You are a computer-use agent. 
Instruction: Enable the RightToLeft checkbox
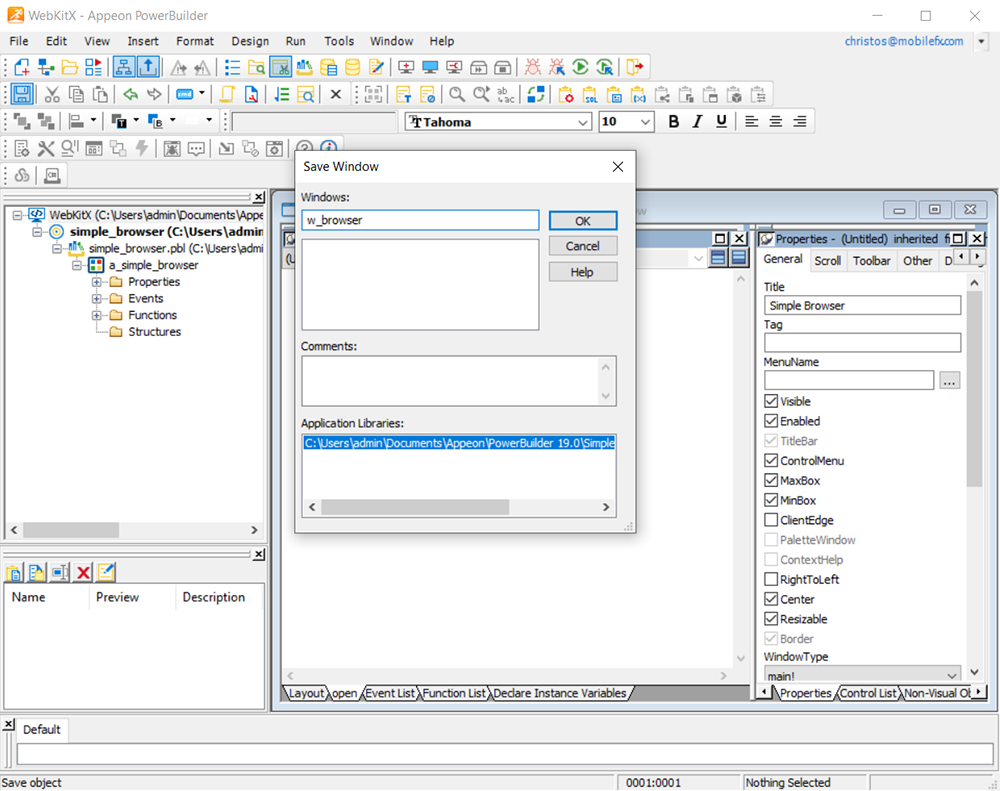point(771,579)
